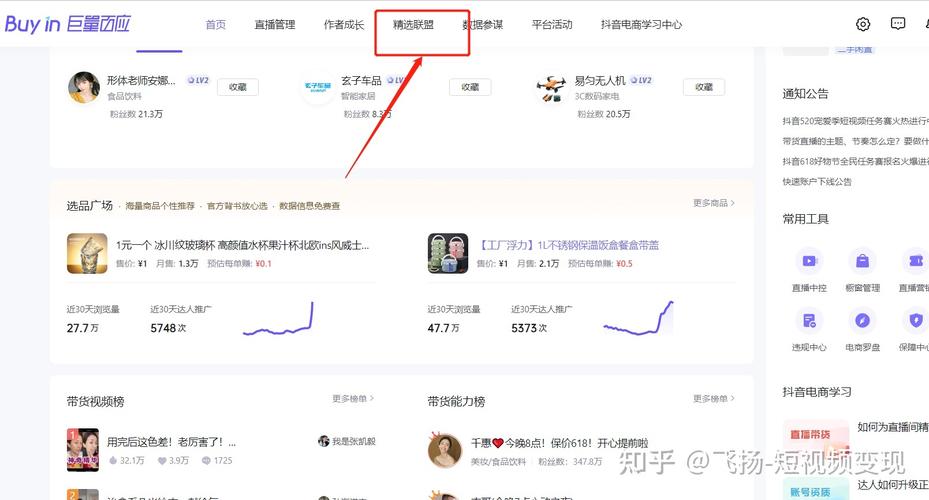Click 收藏 button for 易匀无人机
The image size is (929, 500).
[x=704, y=87]
